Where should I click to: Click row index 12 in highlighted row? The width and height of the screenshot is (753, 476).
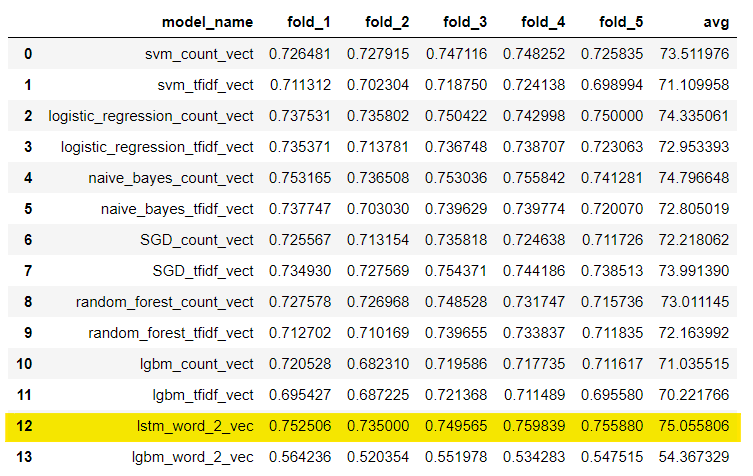(24, 426)
